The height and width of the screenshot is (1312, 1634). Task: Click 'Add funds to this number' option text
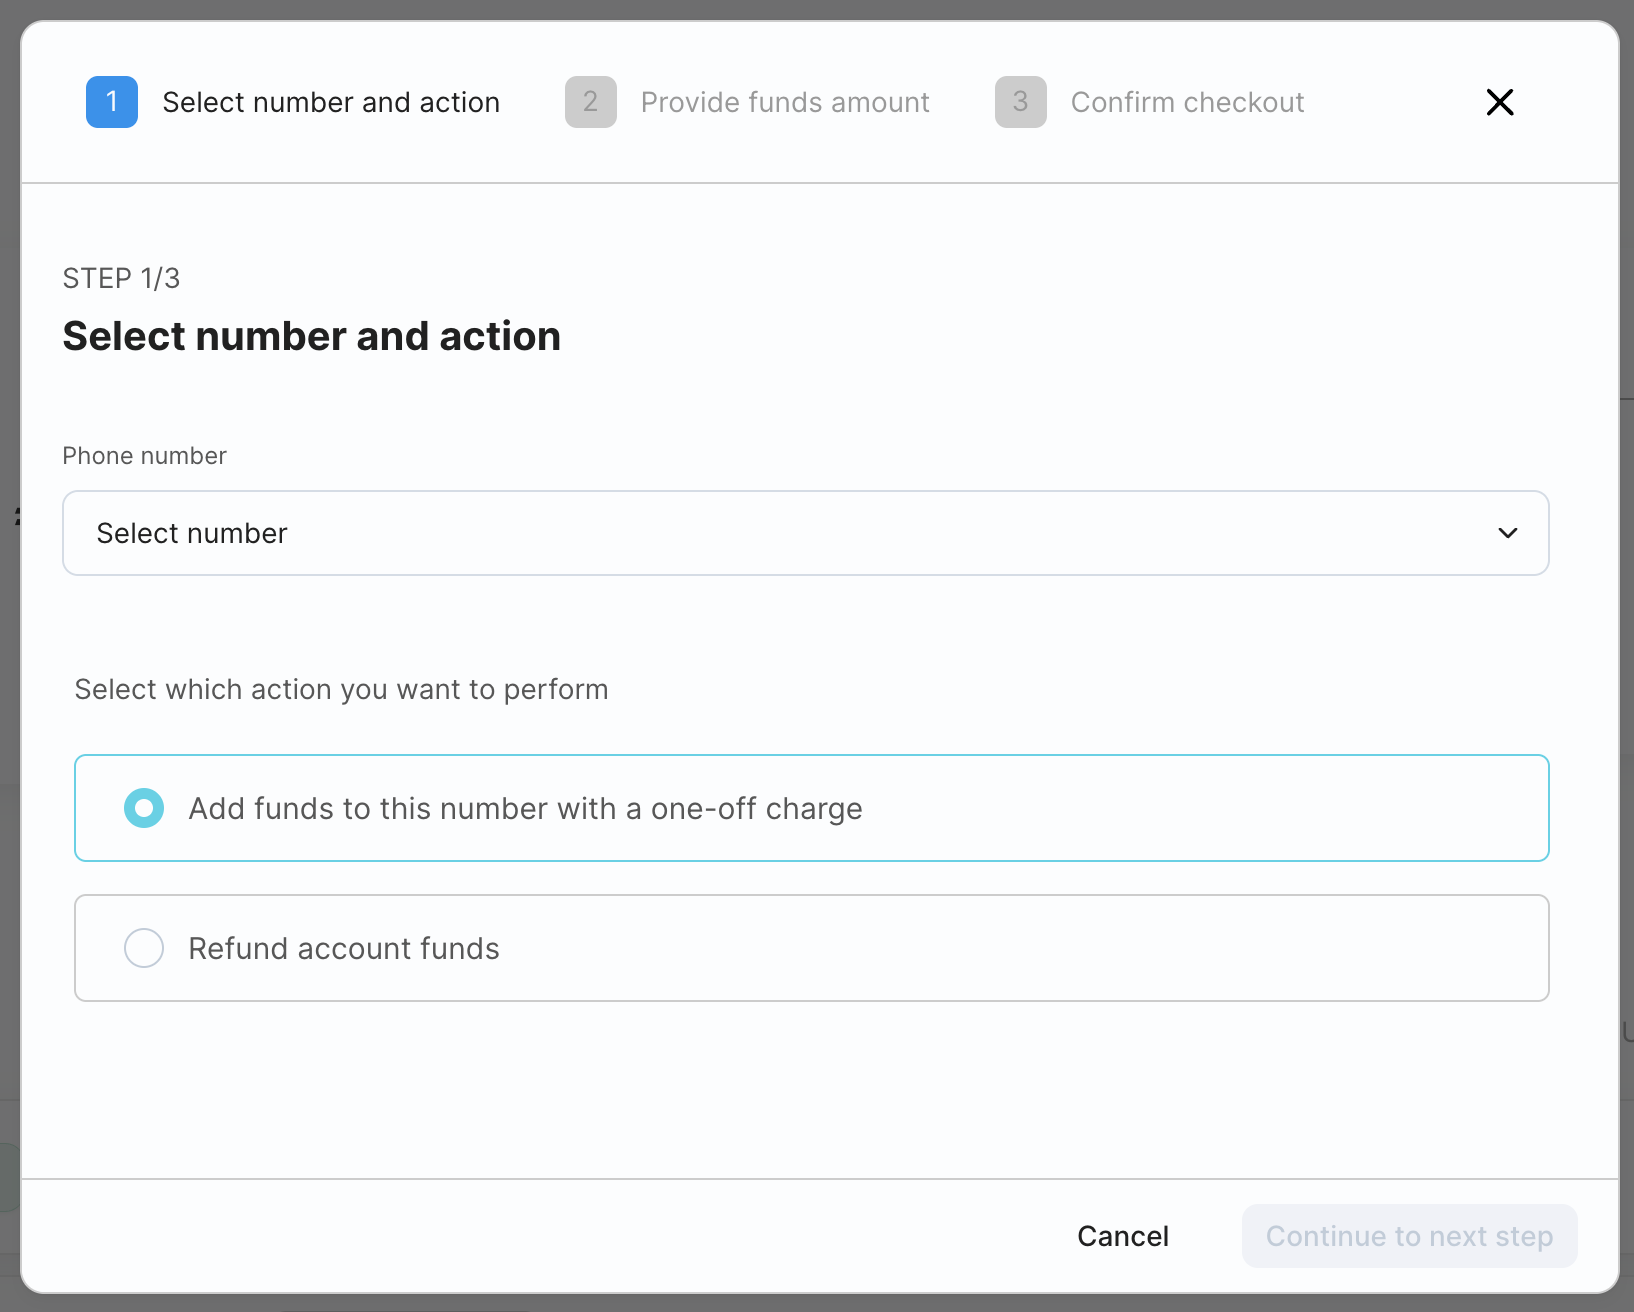[x=525, y=808]
